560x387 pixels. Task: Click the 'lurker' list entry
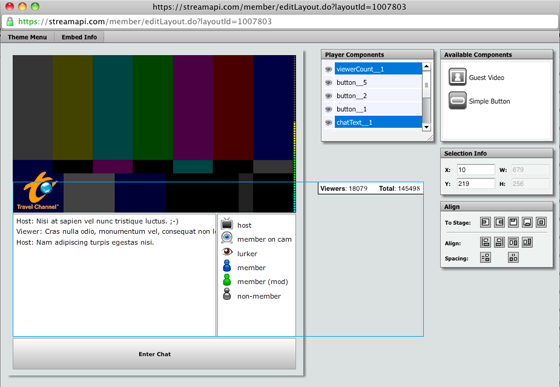[x=239, y=252]
